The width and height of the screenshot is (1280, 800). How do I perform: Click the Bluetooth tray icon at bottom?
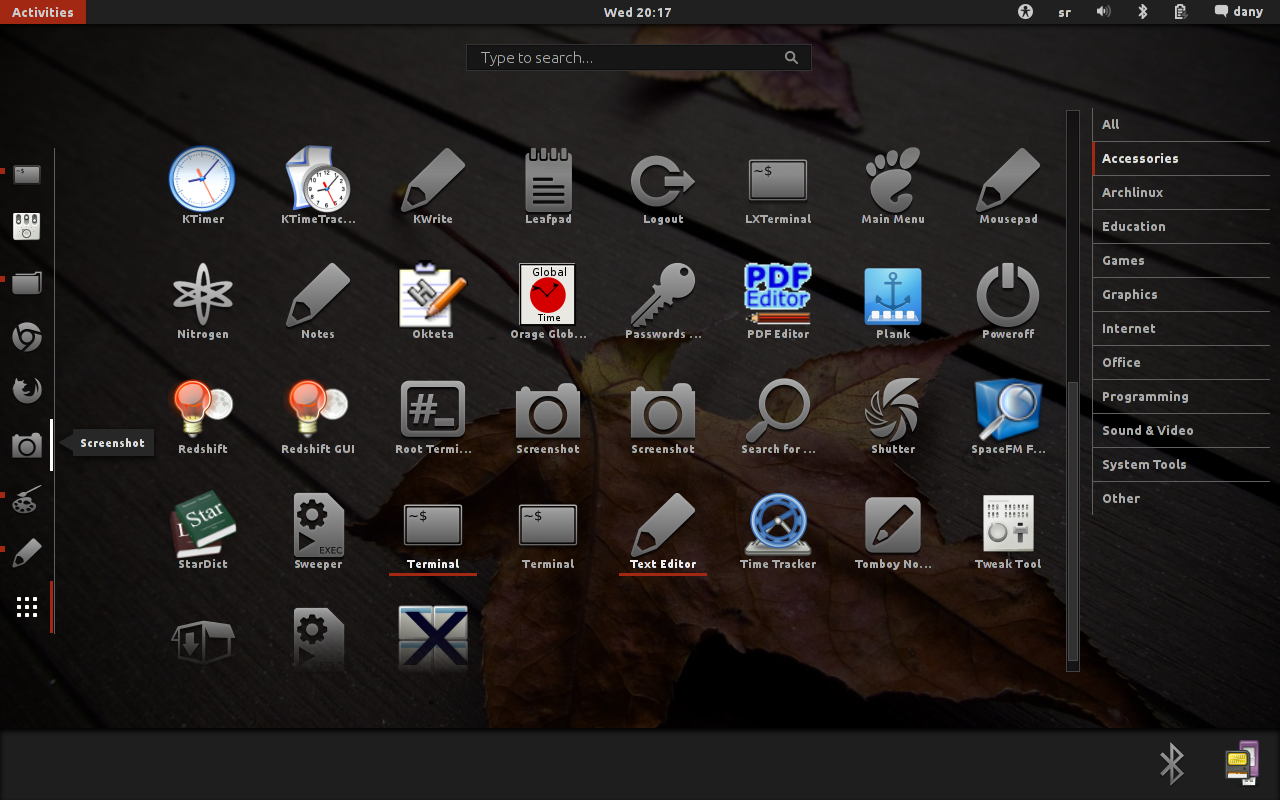coord(1172,764)
